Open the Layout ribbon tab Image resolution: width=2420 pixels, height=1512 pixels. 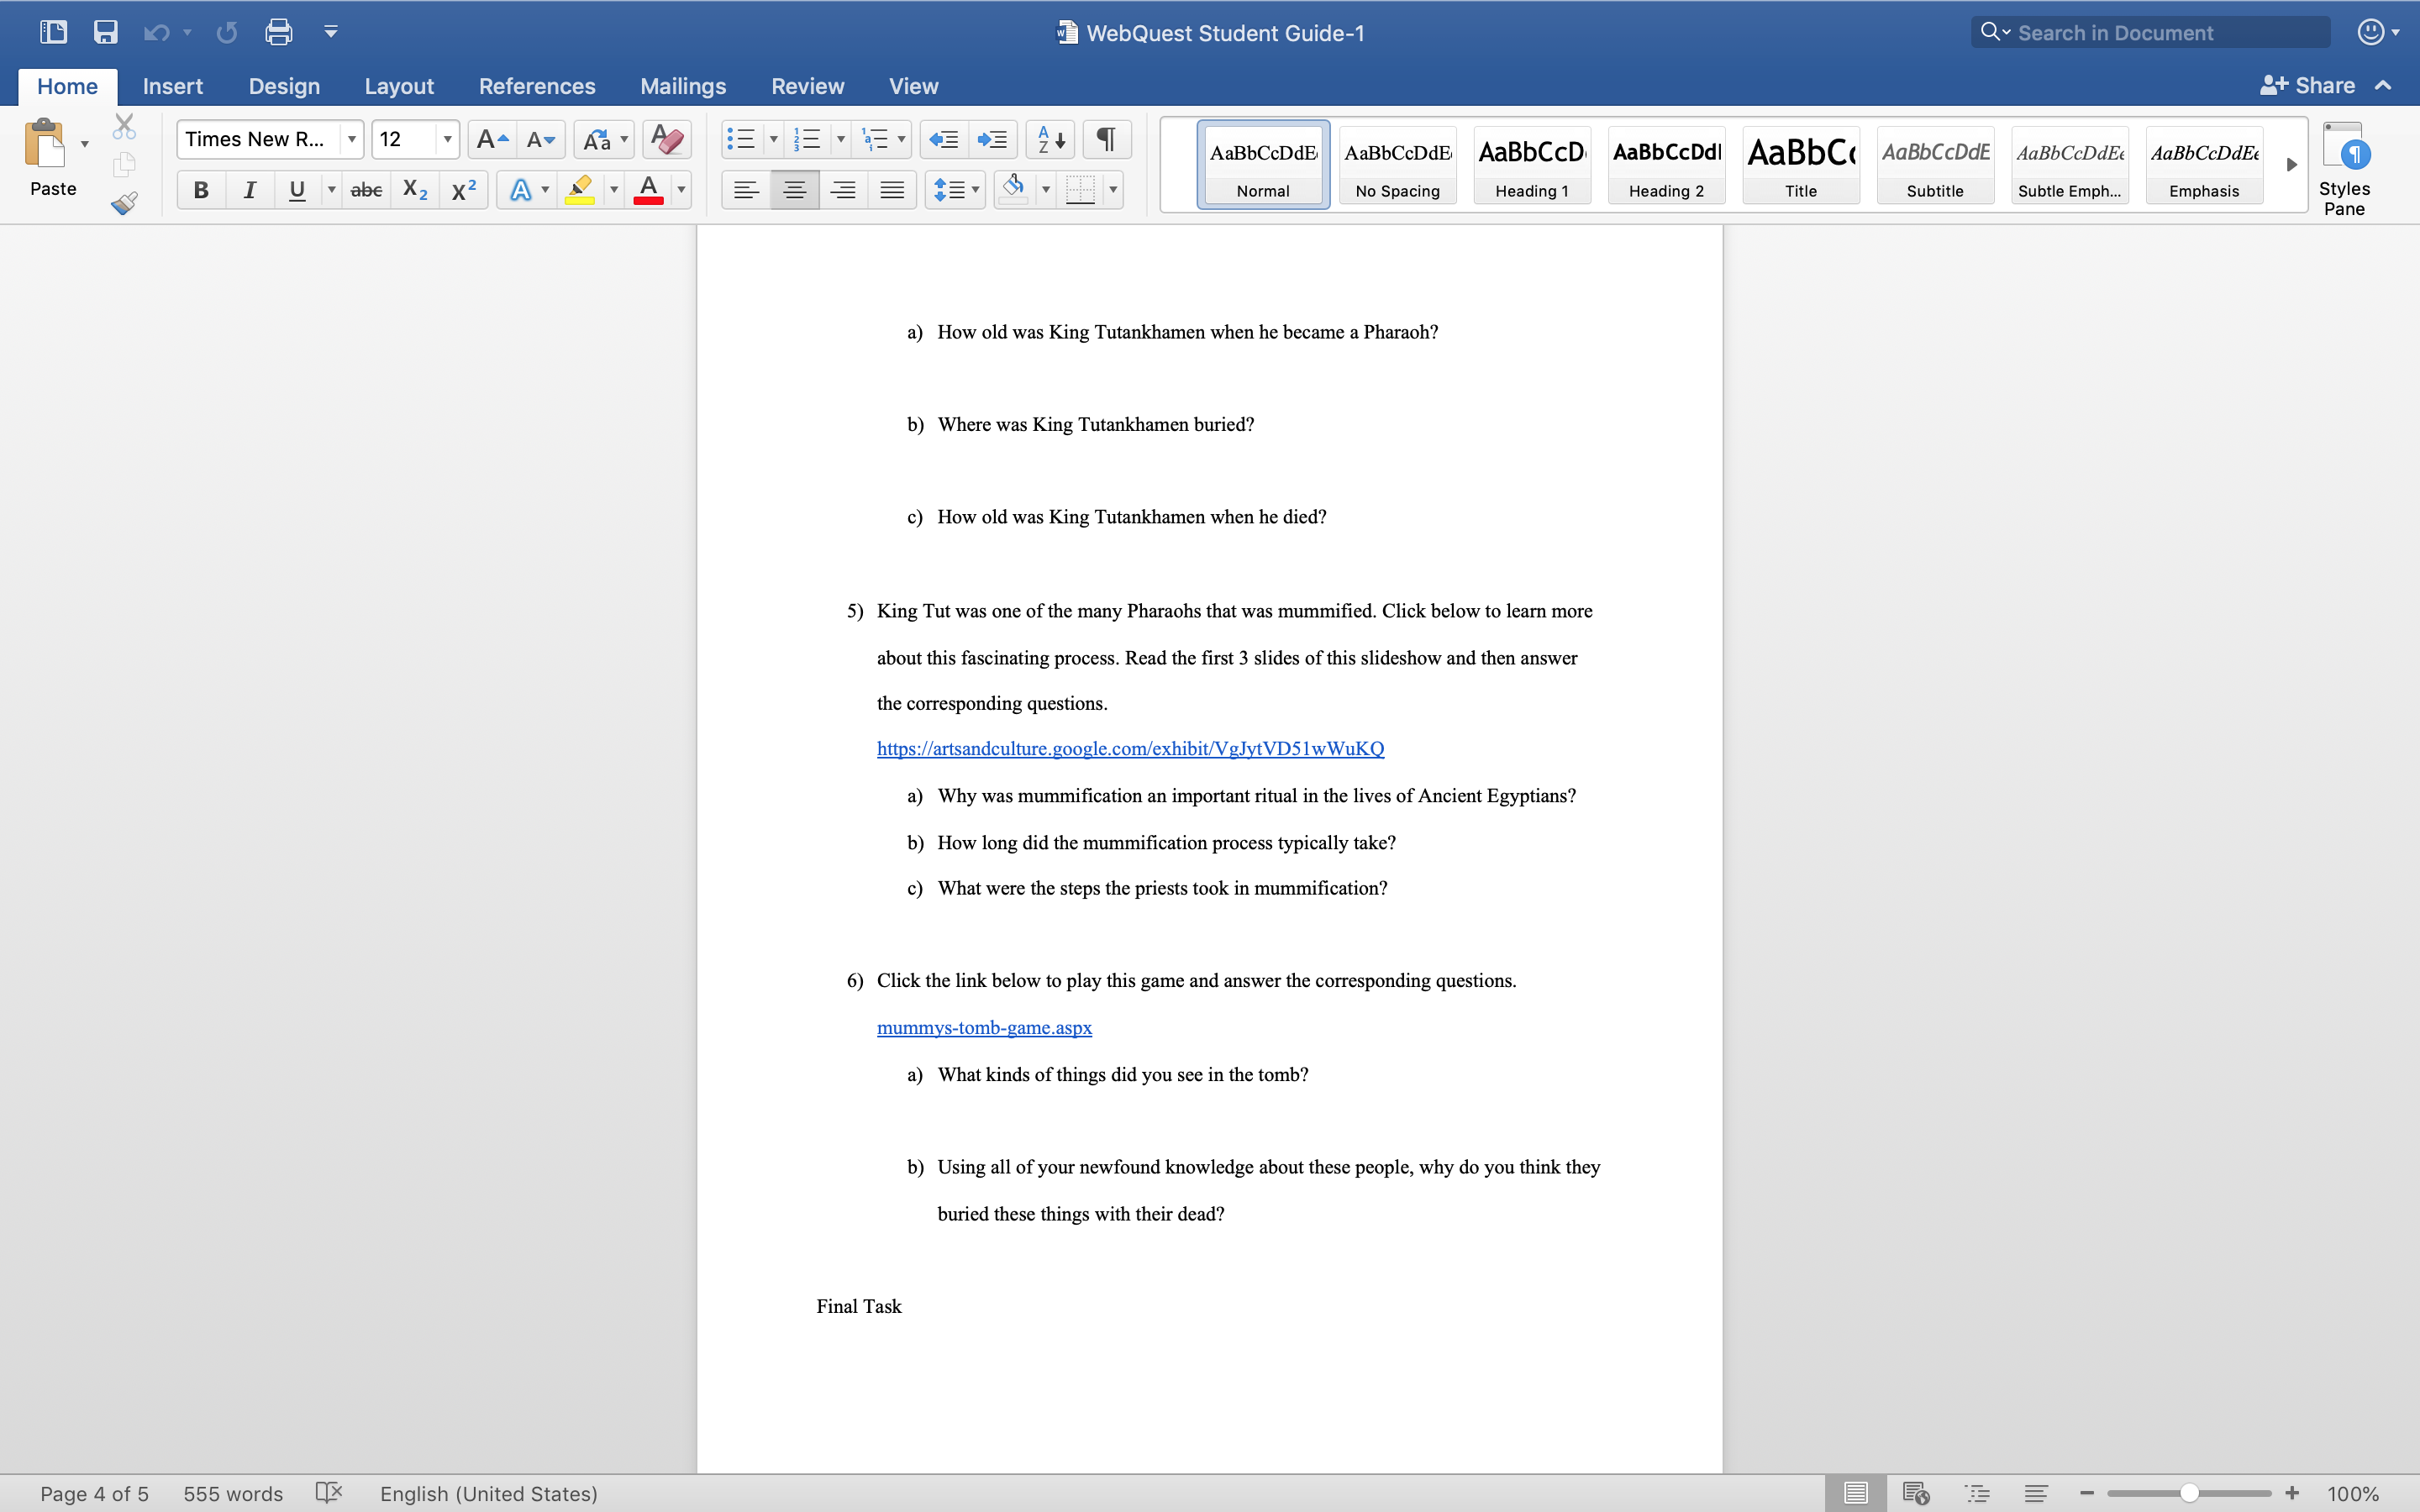(398, 86)
